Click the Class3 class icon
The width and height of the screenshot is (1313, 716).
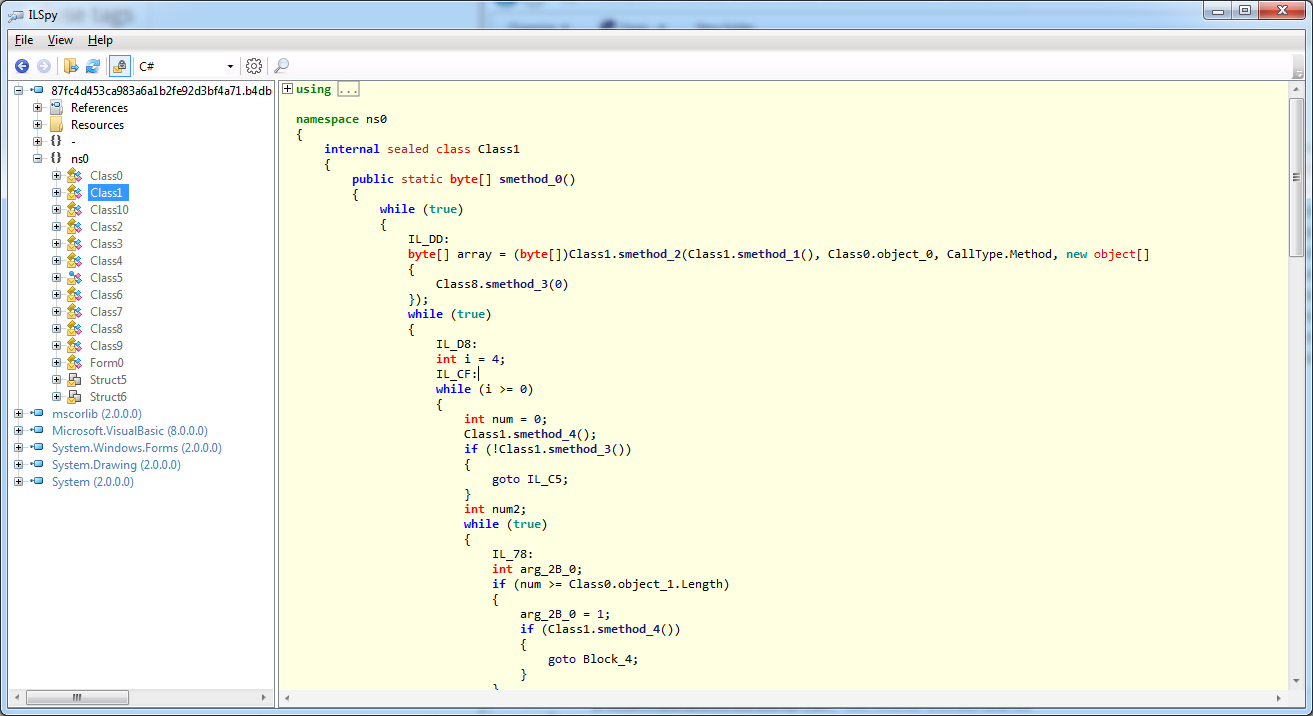(x=74, y=244)
